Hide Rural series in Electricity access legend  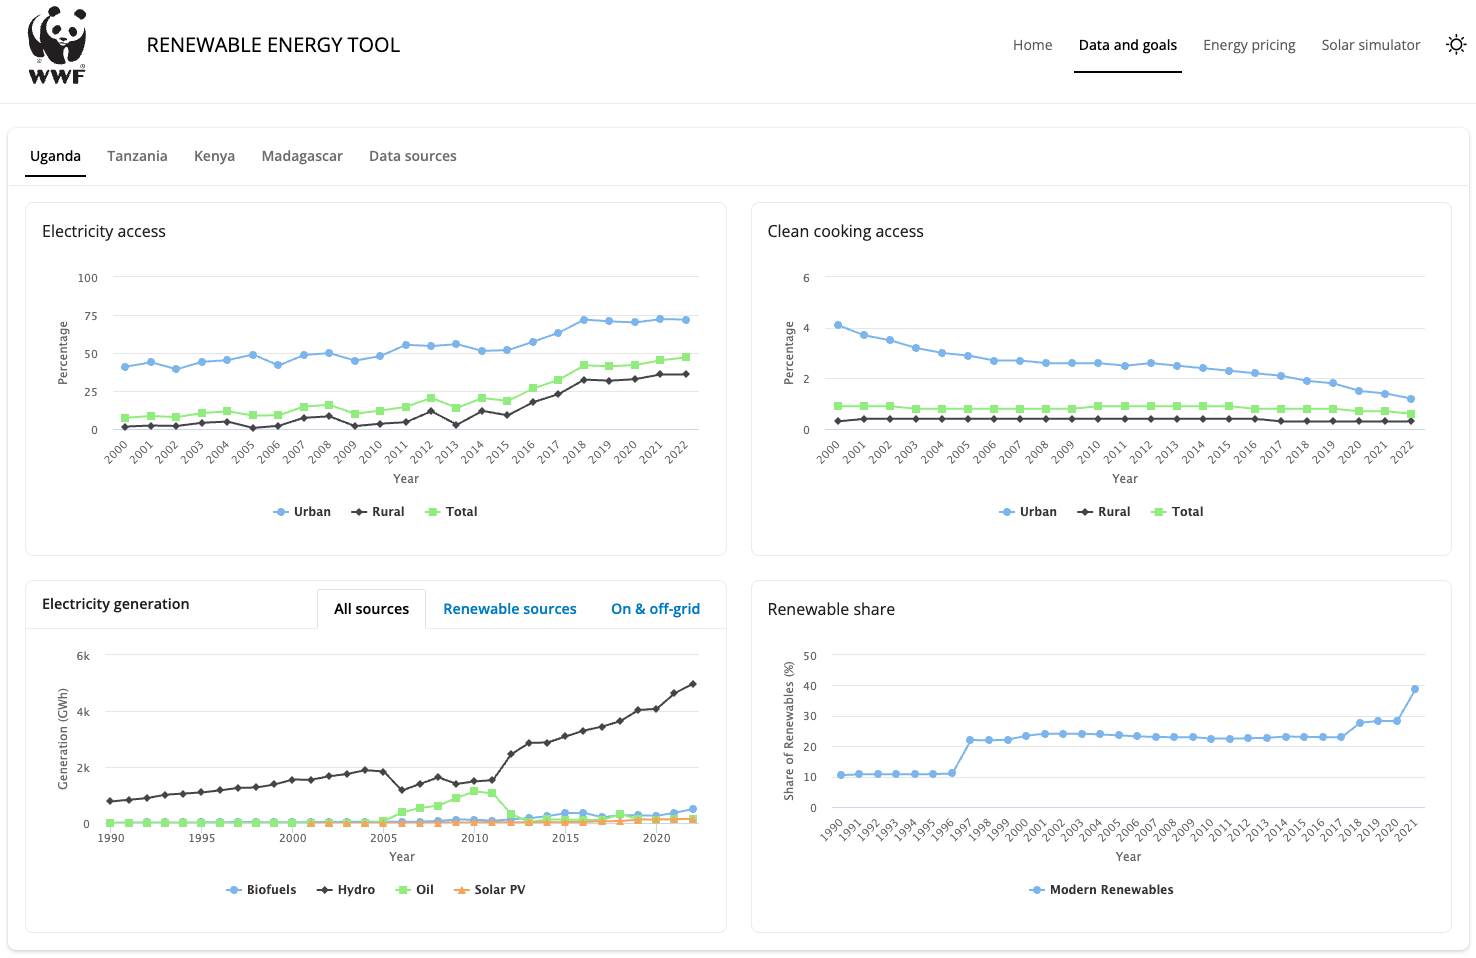(x=378, y=512)
